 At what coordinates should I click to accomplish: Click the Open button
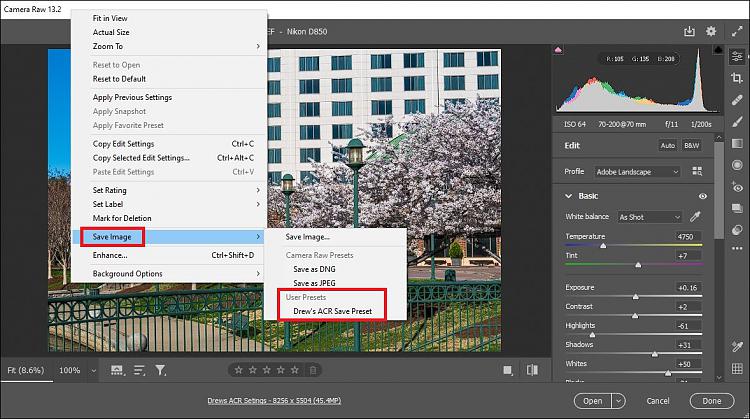(593, 401)
